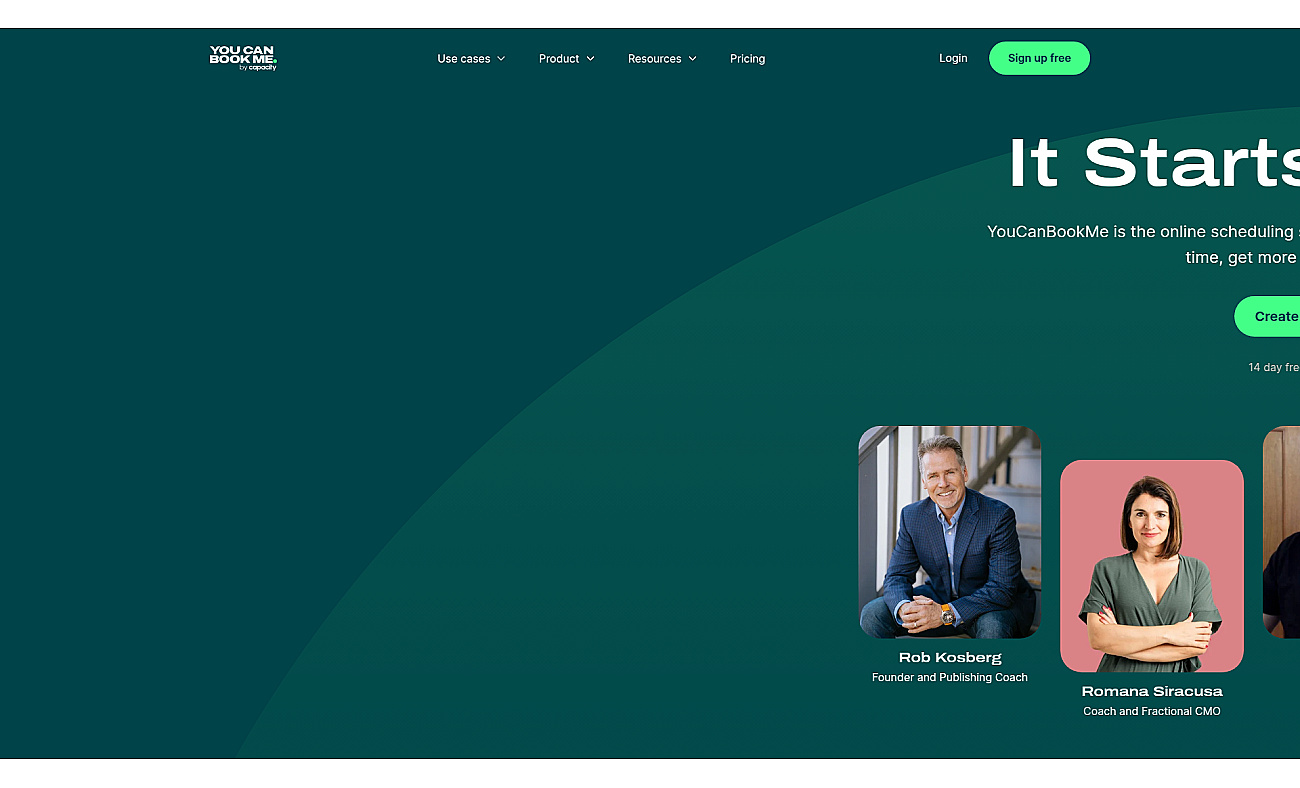Expand the Product chevron arrow
1300x788 pixels.
(x=590, y=59)
